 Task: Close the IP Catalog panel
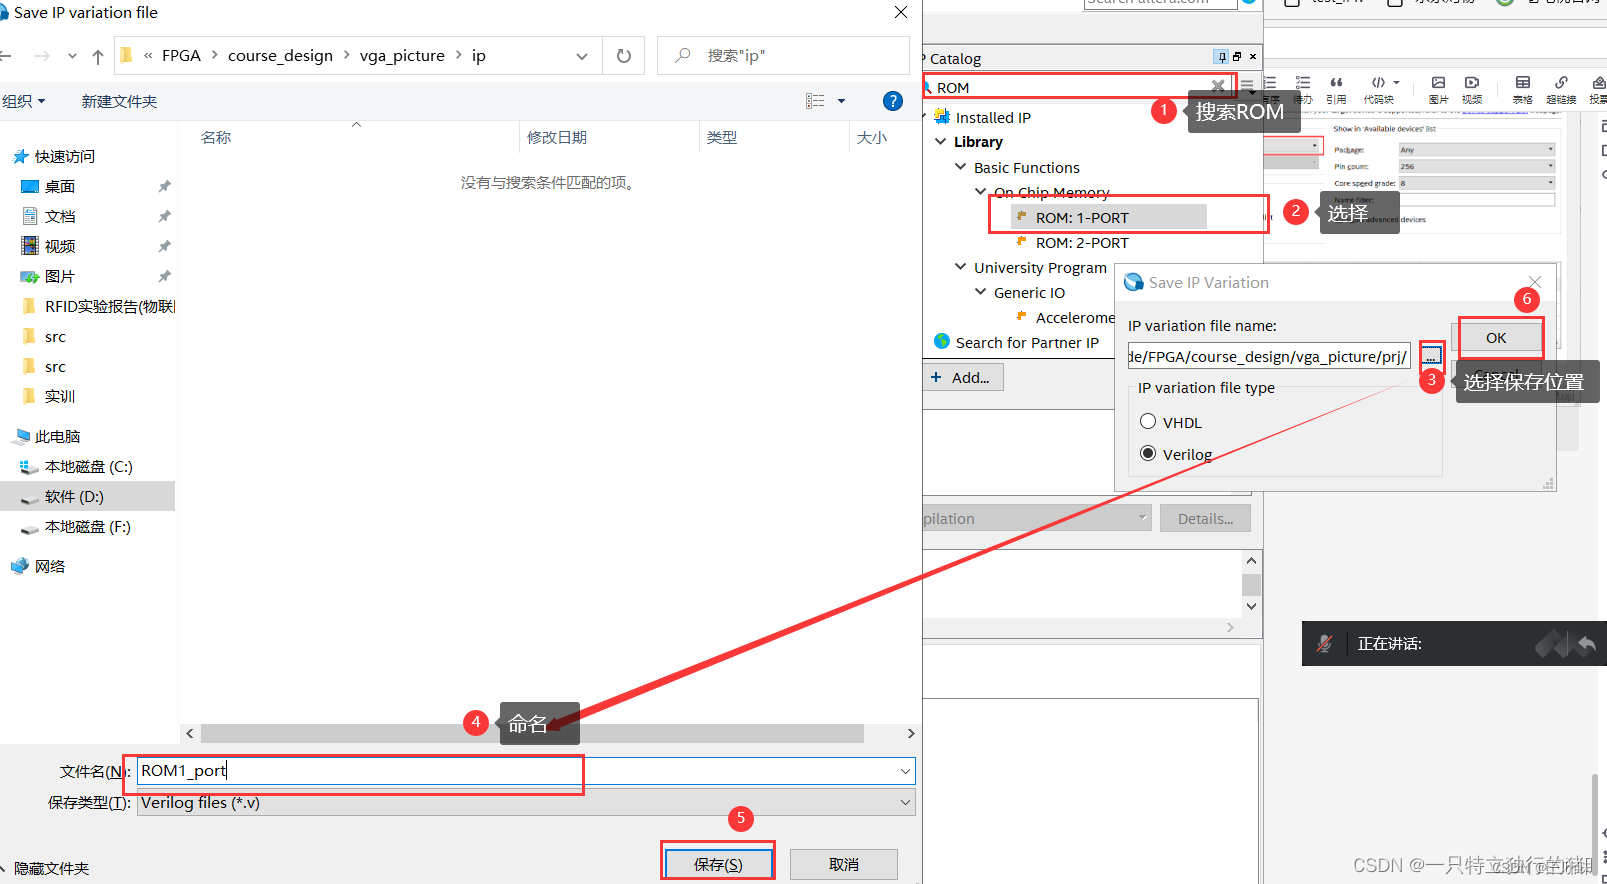(x=1253, y=57)
